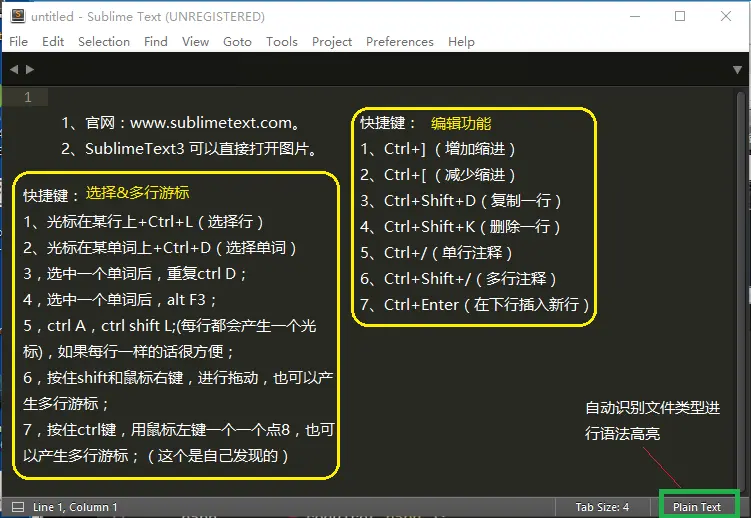Click the Line 1, Column 1 status
This screenshot has height=518, width=751.
coord(75,507)
